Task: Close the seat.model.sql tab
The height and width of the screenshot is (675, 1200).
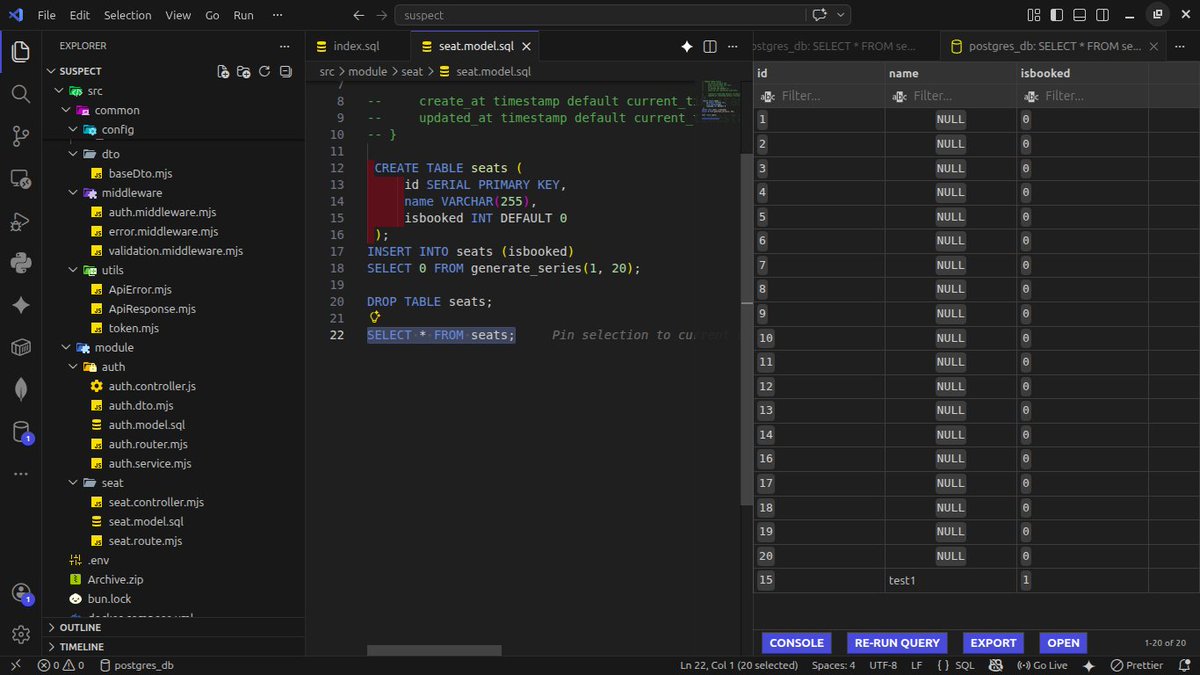Action: [527, 47]
